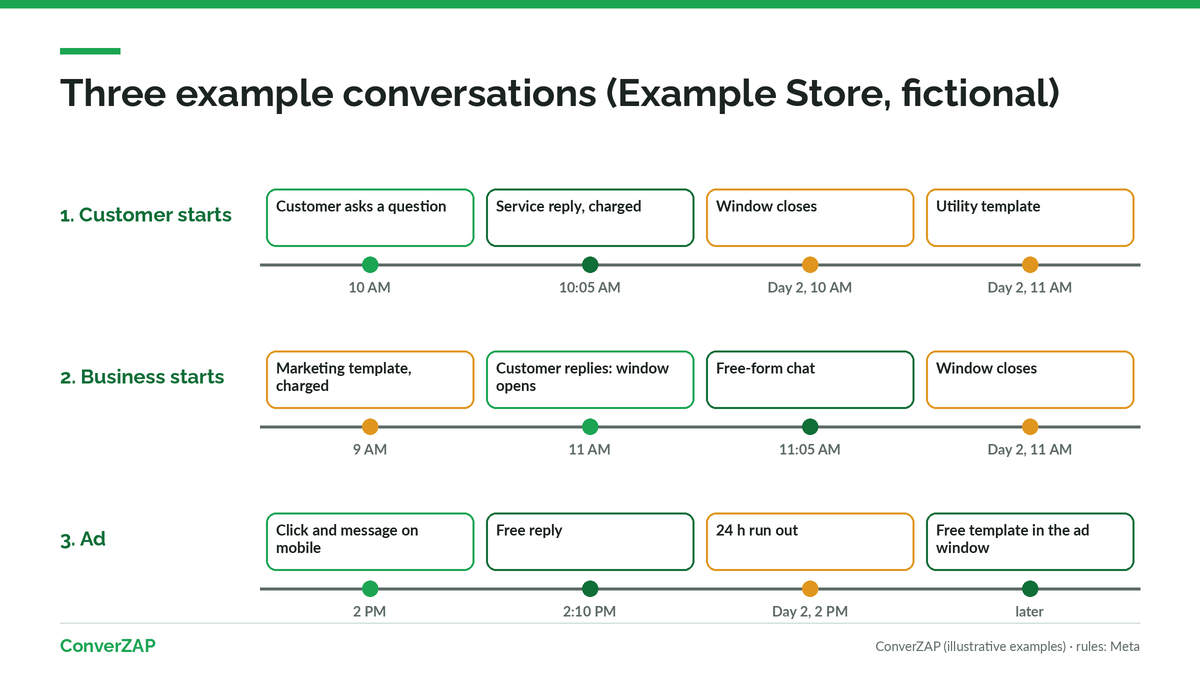This screenshot has width=1200, height=675.
Task: Click the 'Day 2, 10 AM' label
Action: [x=810, y=288]
